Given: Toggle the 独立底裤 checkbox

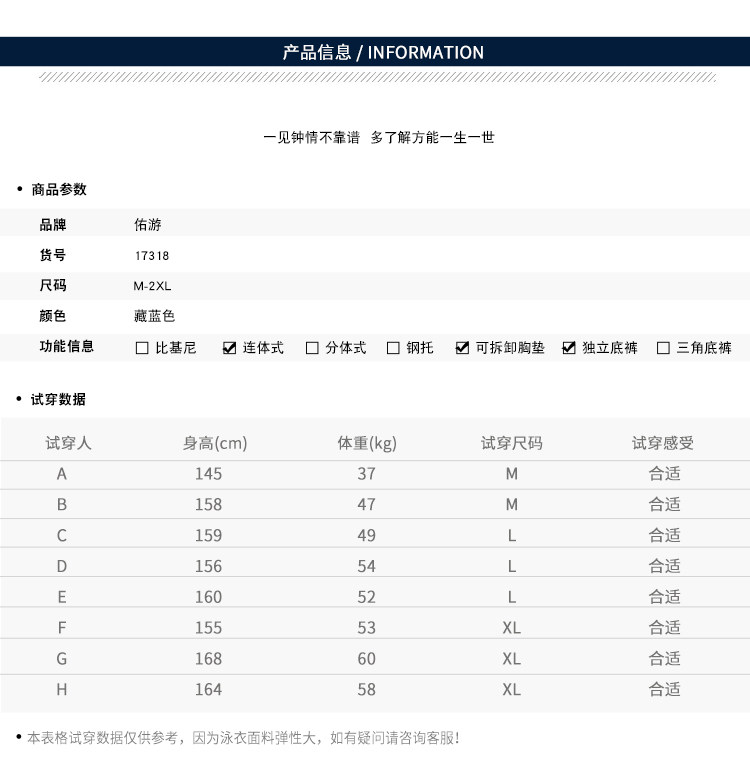Looking at the screenshot, I should point(569,348).
